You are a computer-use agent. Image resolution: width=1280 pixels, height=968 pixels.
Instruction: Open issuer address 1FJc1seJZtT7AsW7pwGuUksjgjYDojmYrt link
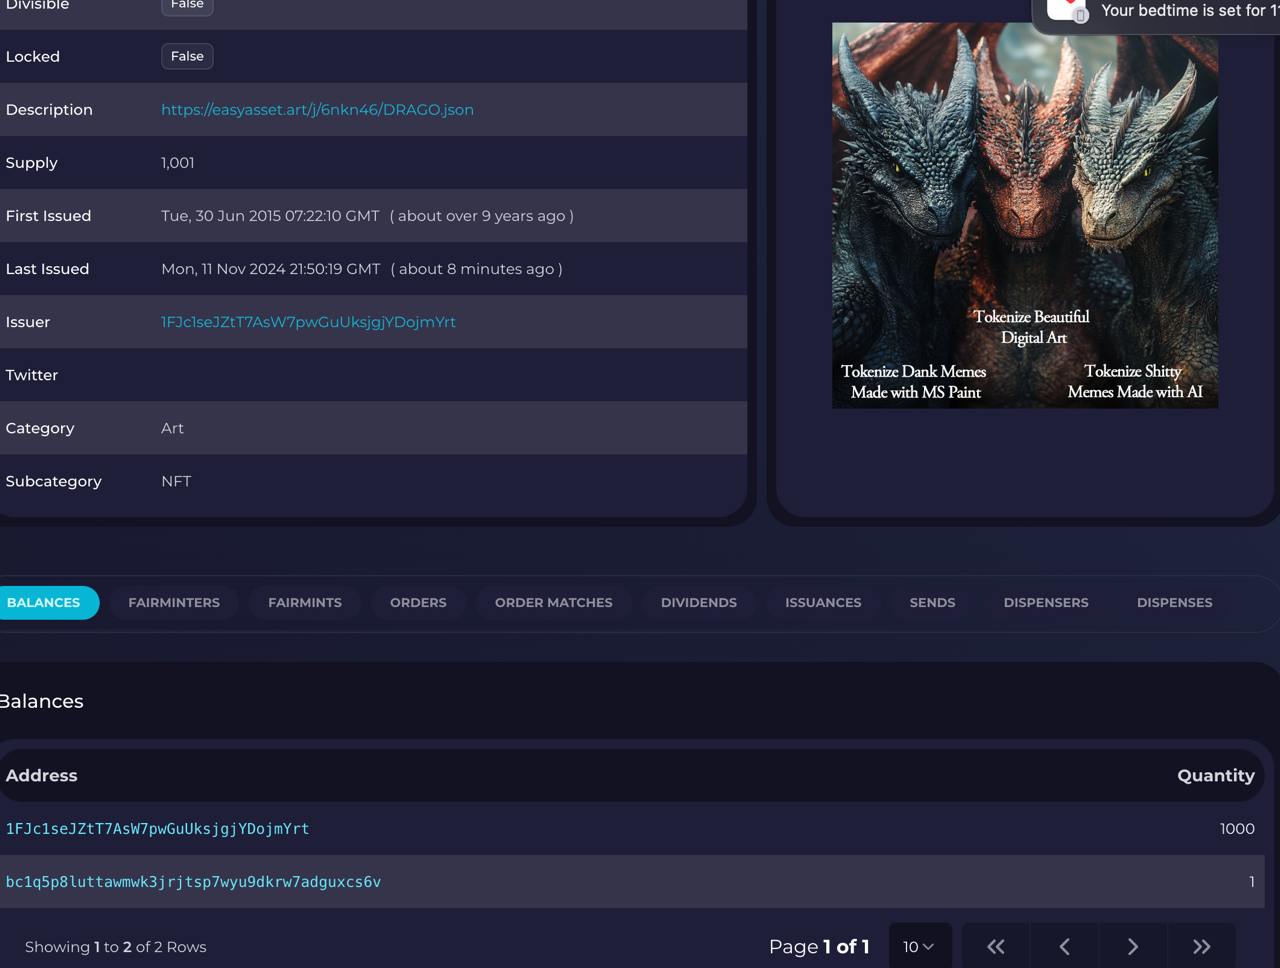tap(308, 322)
